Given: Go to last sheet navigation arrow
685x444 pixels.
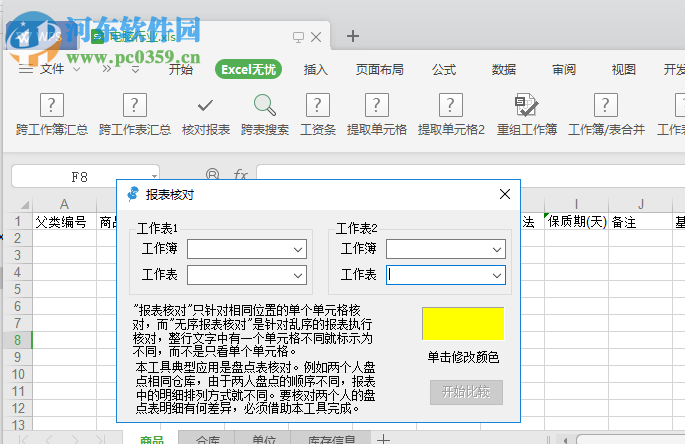Looking at the screenshot, I should click(101, 439).
